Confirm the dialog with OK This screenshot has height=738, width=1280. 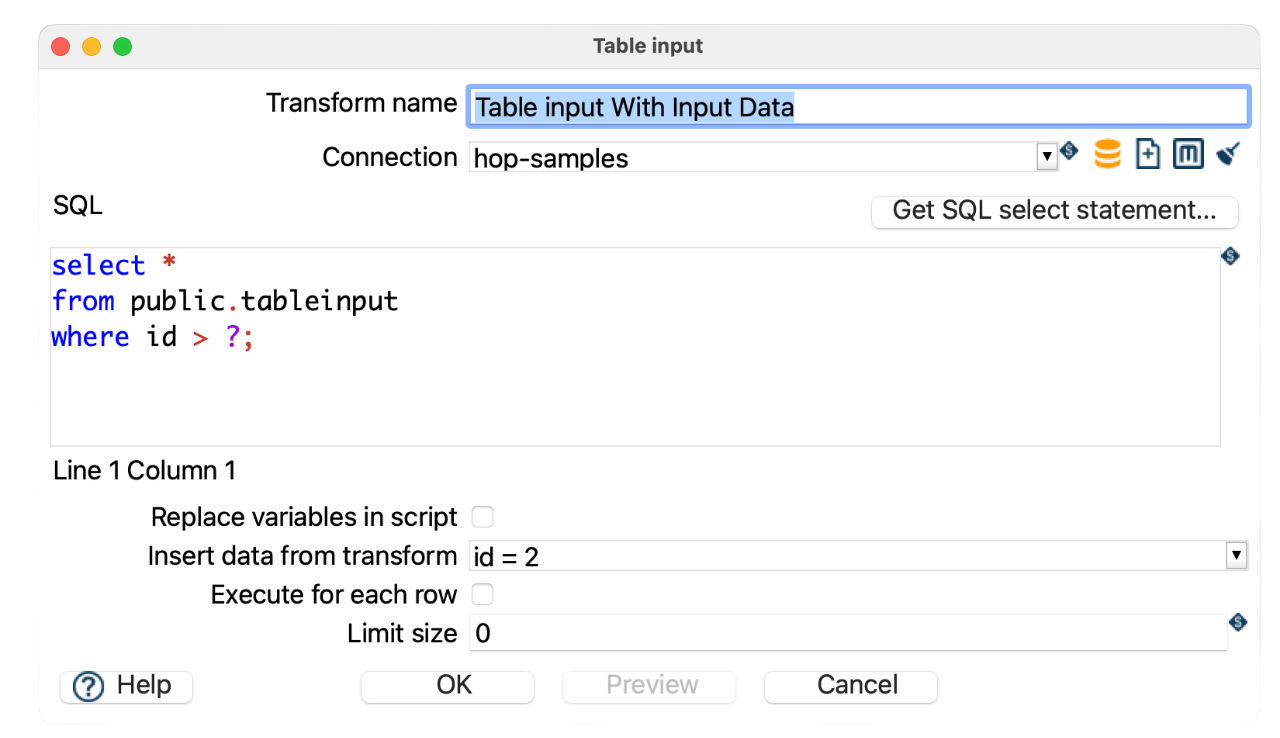pyautogui.click(x=447, y=686)
